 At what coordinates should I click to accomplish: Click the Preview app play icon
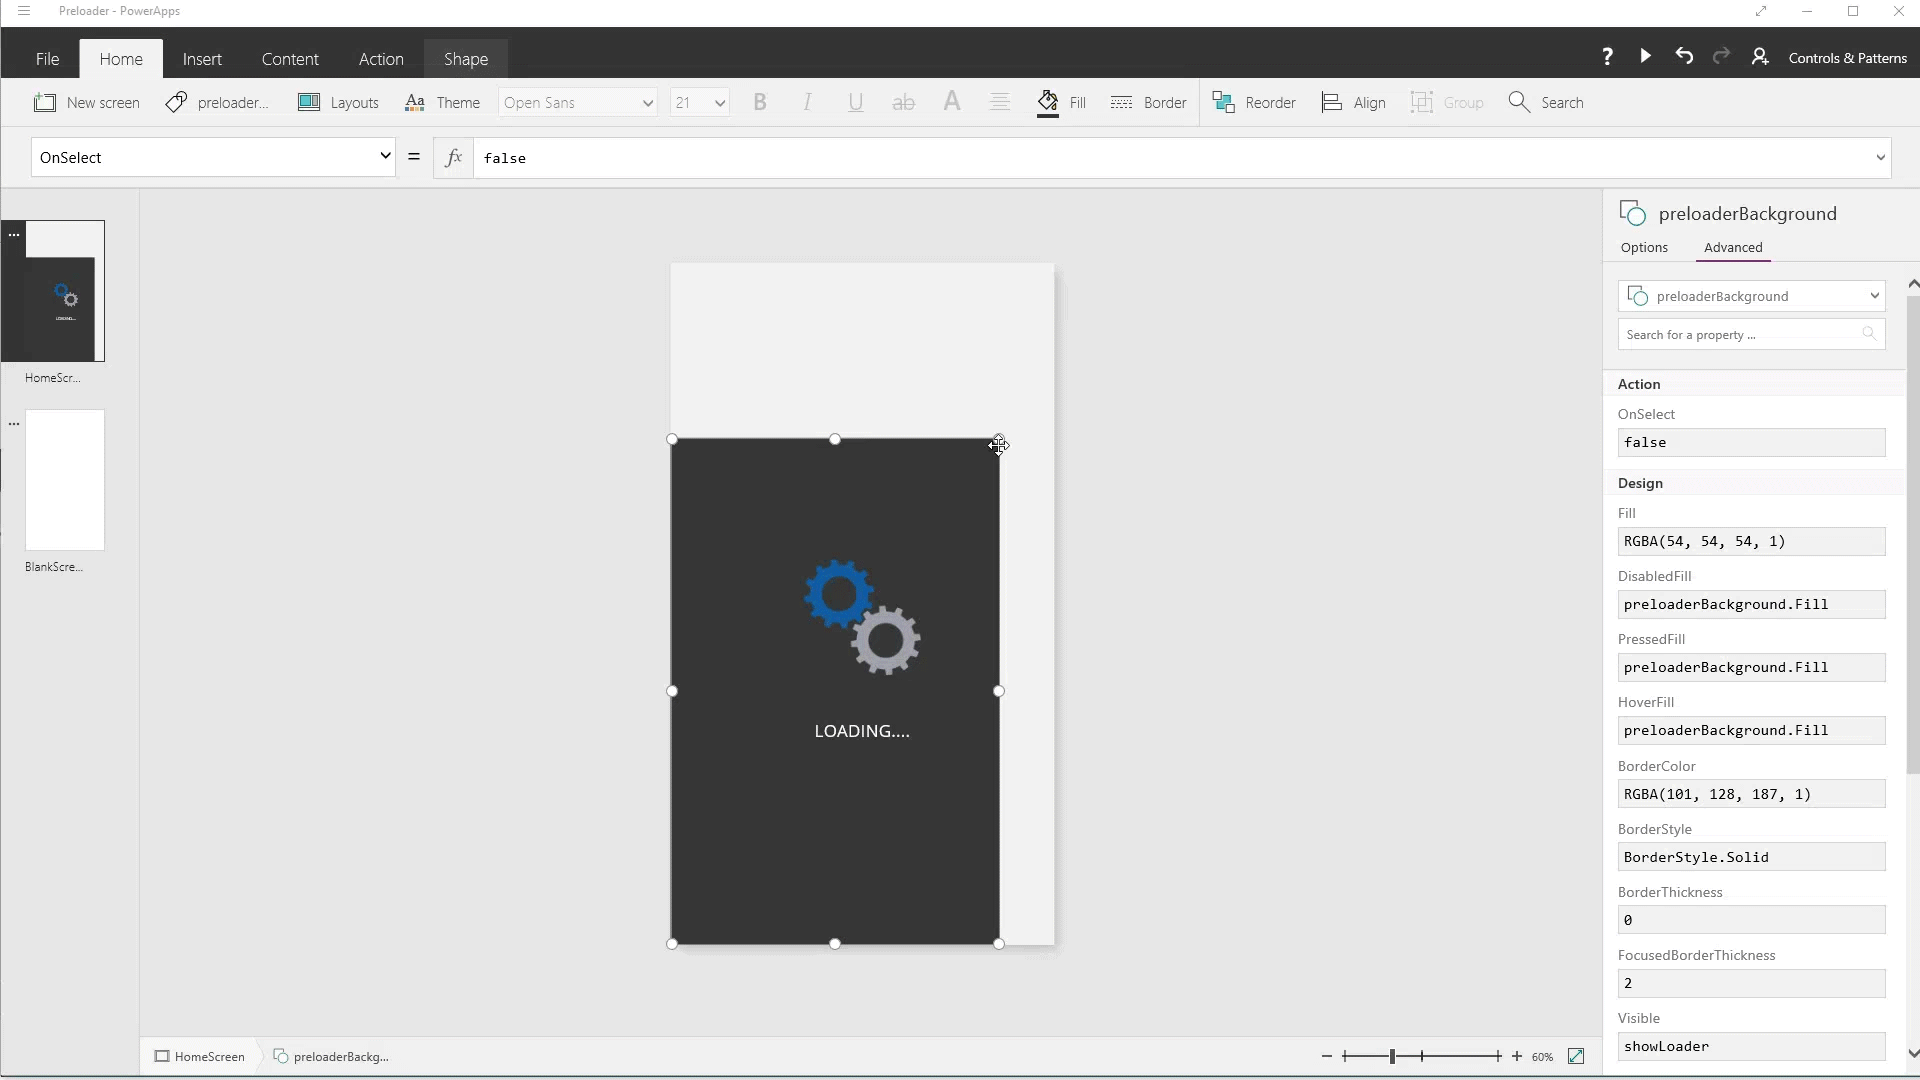tap(1645, 56)
